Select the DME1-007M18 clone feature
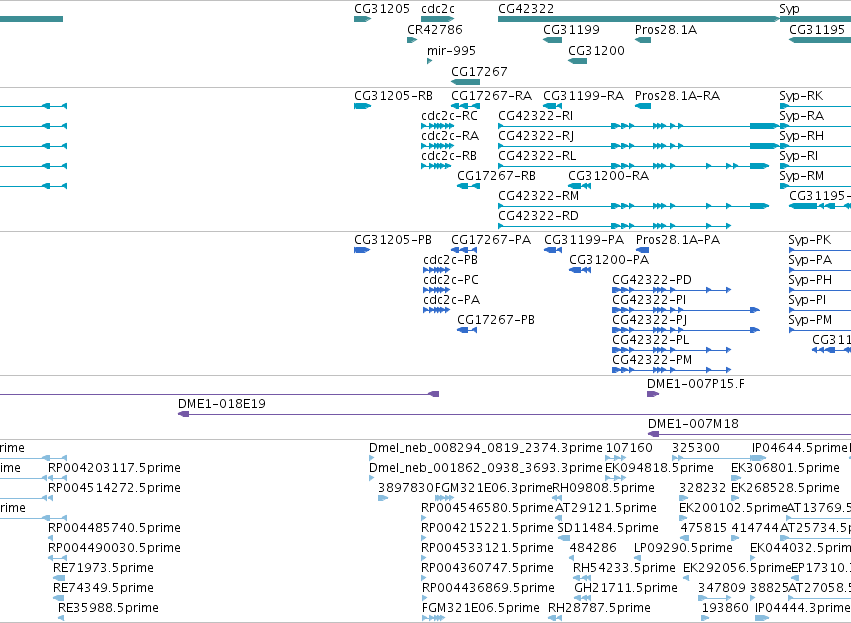 point(750,434)
